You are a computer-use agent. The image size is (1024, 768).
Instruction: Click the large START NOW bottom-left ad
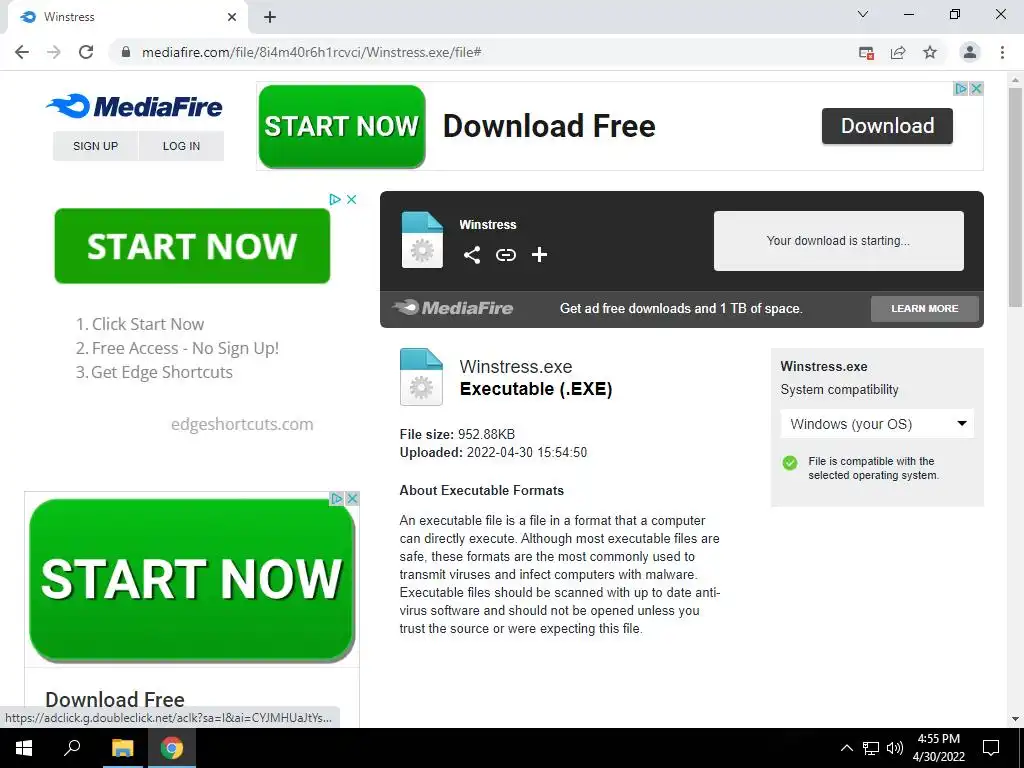[192, 580]
